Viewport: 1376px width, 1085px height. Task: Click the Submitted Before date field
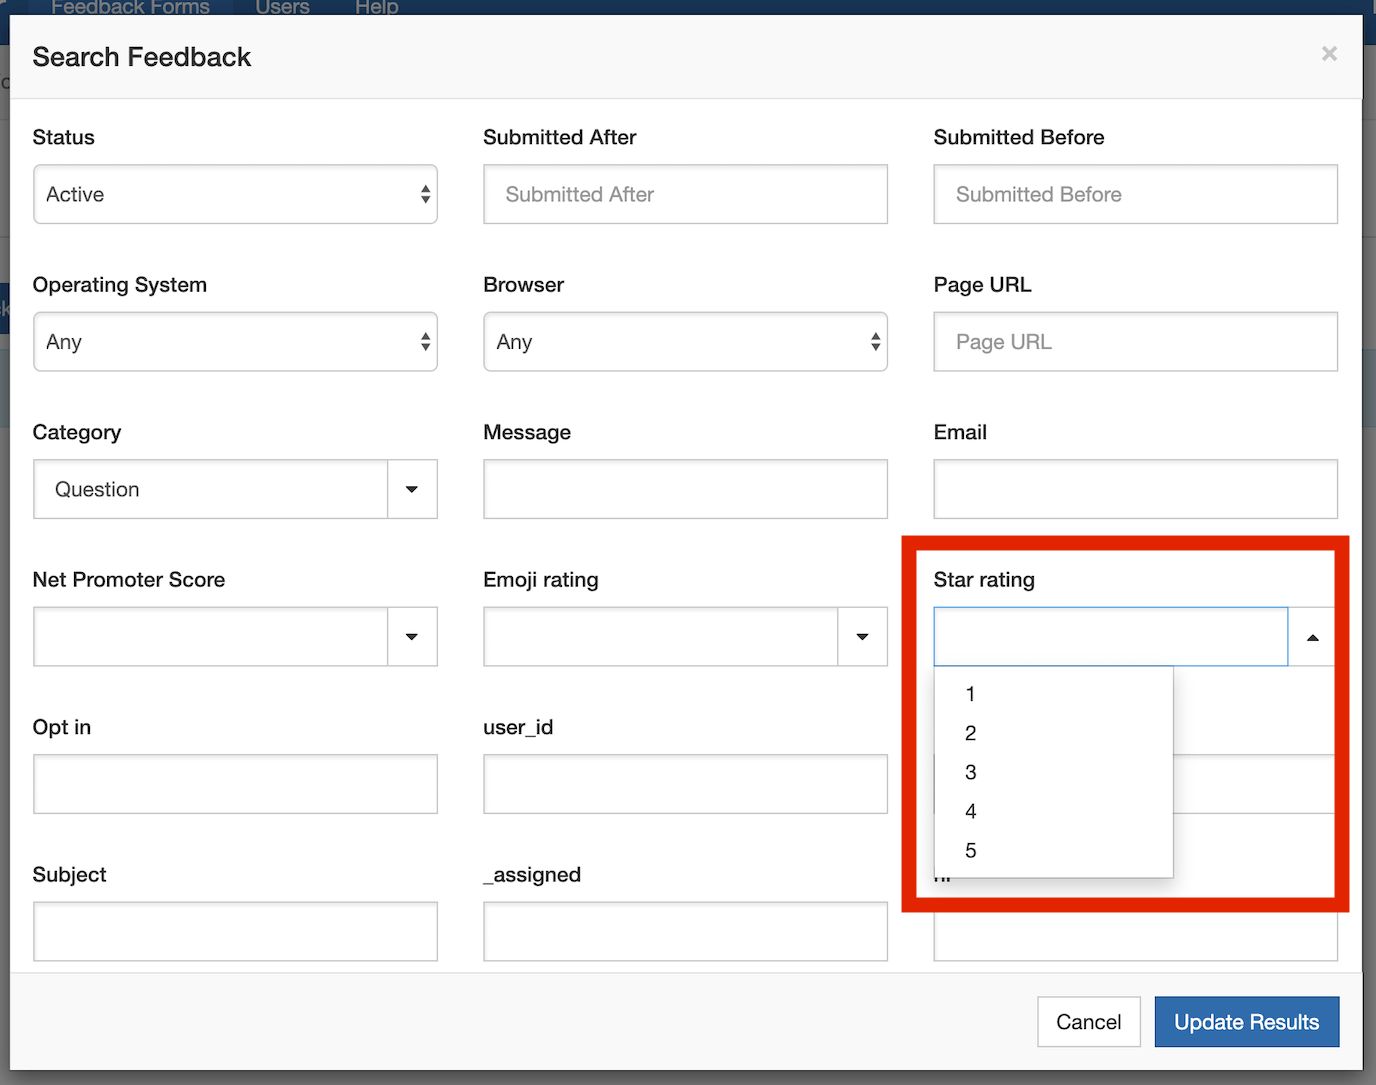click(x=1135, y=194)
